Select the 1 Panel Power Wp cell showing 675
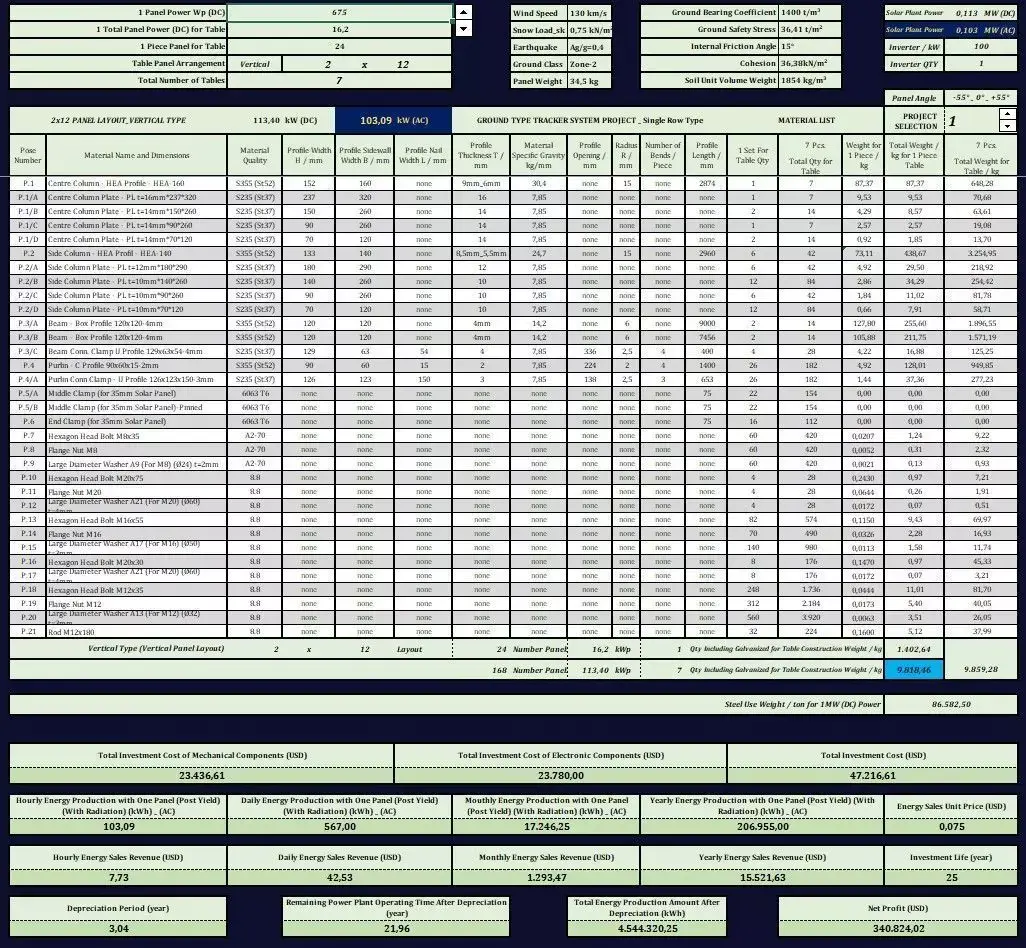 coord(339,12)
